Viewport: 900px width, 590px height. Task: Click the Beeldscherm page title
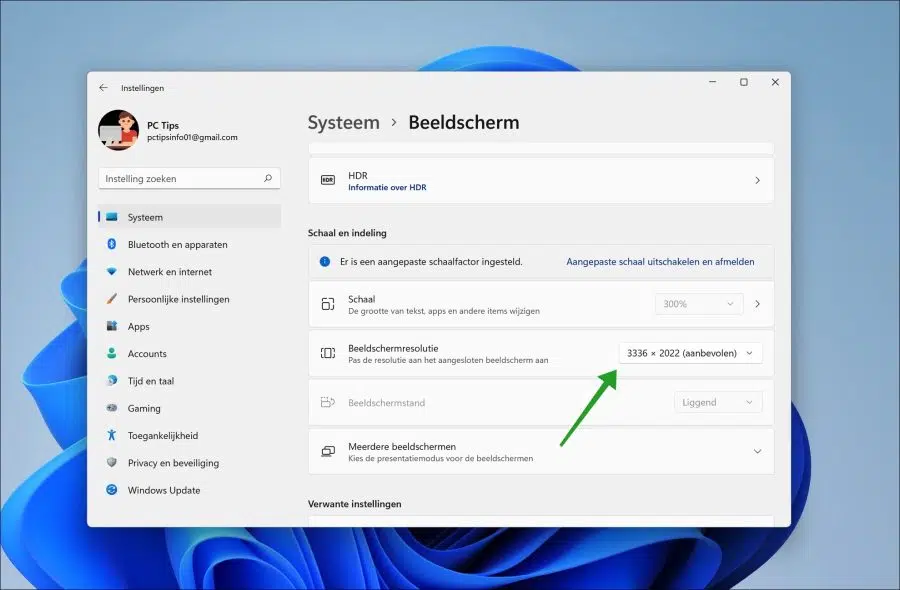464,122
